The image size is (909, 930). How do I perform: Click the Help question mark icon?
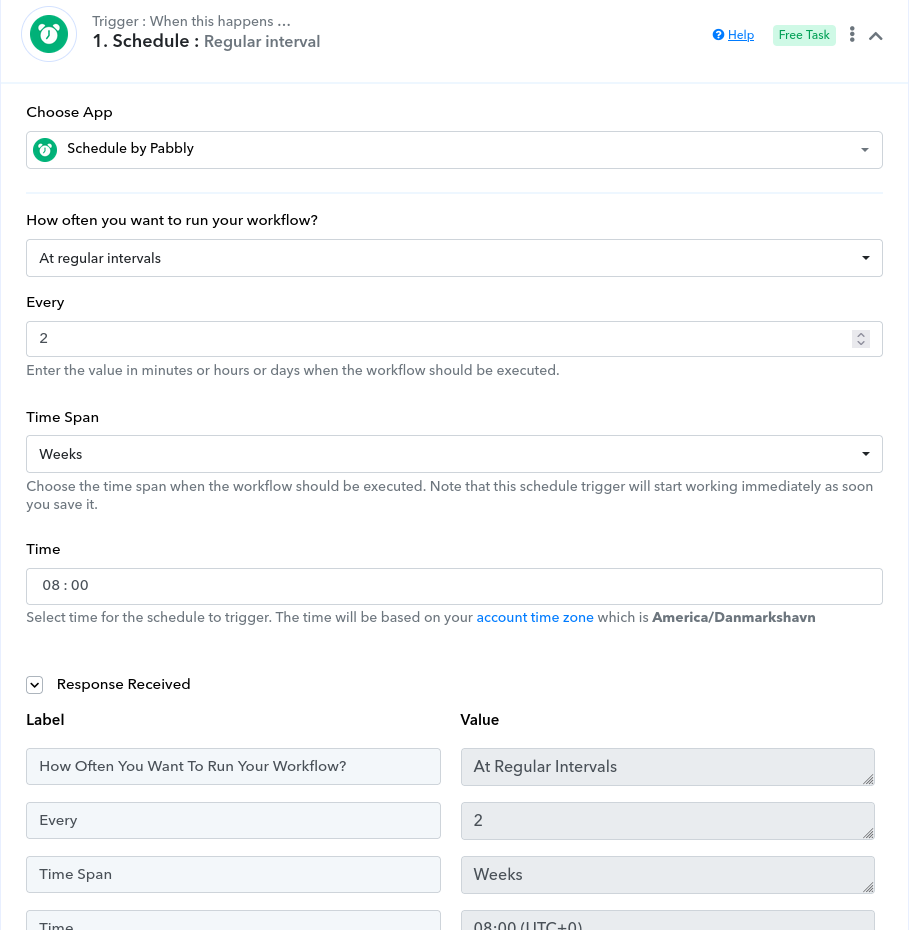(718, 35)
